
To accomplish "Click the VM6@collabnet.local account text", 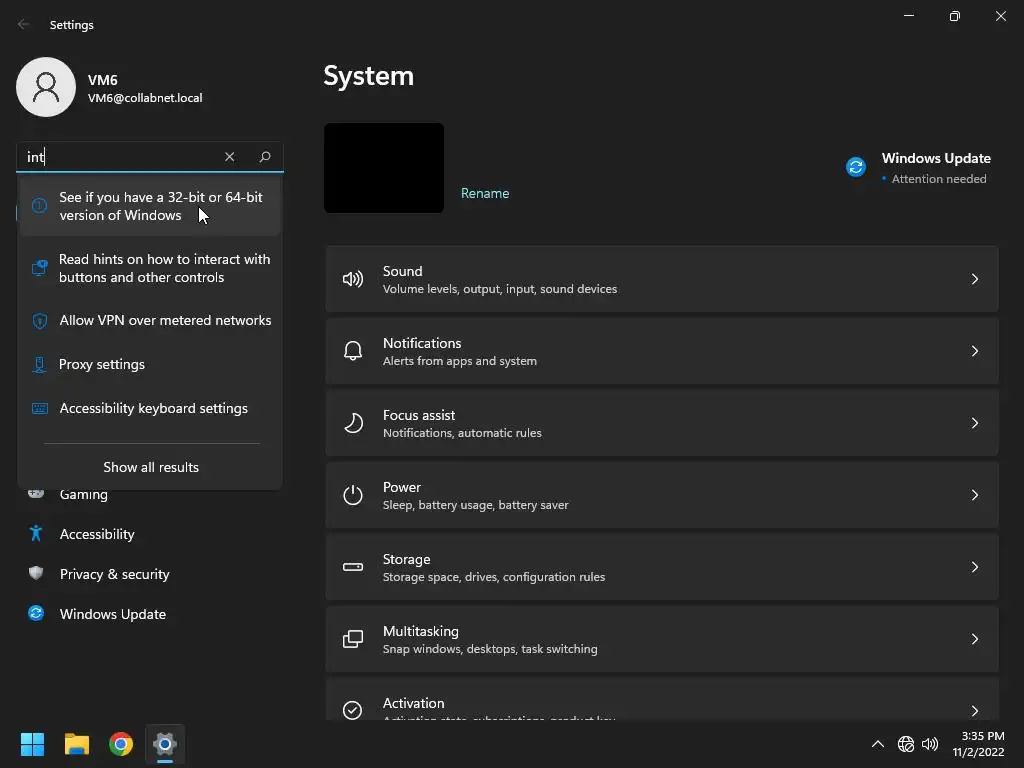I will pyautogui.click(x=145, y=98).
